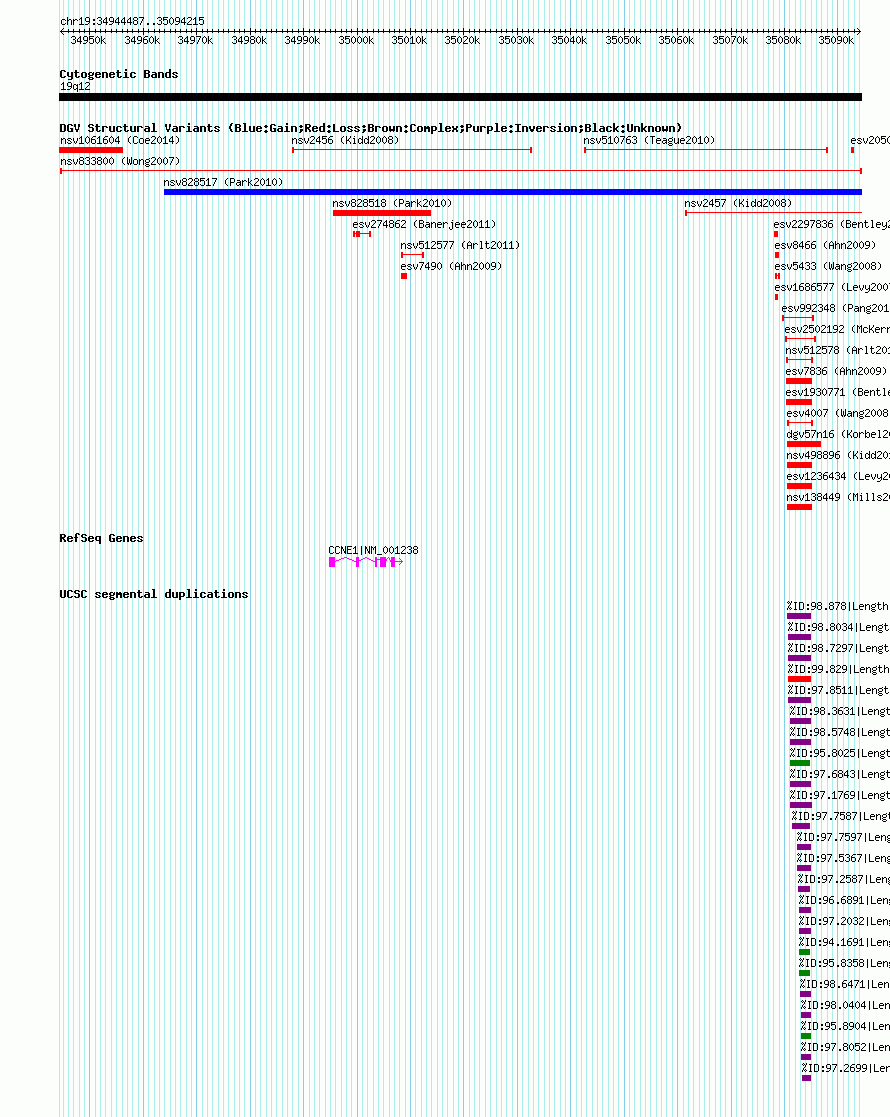This screenshot has height=1117, width=890.
Task: Click the %ID:97.8511 duplication label
Action: point(839,690)
